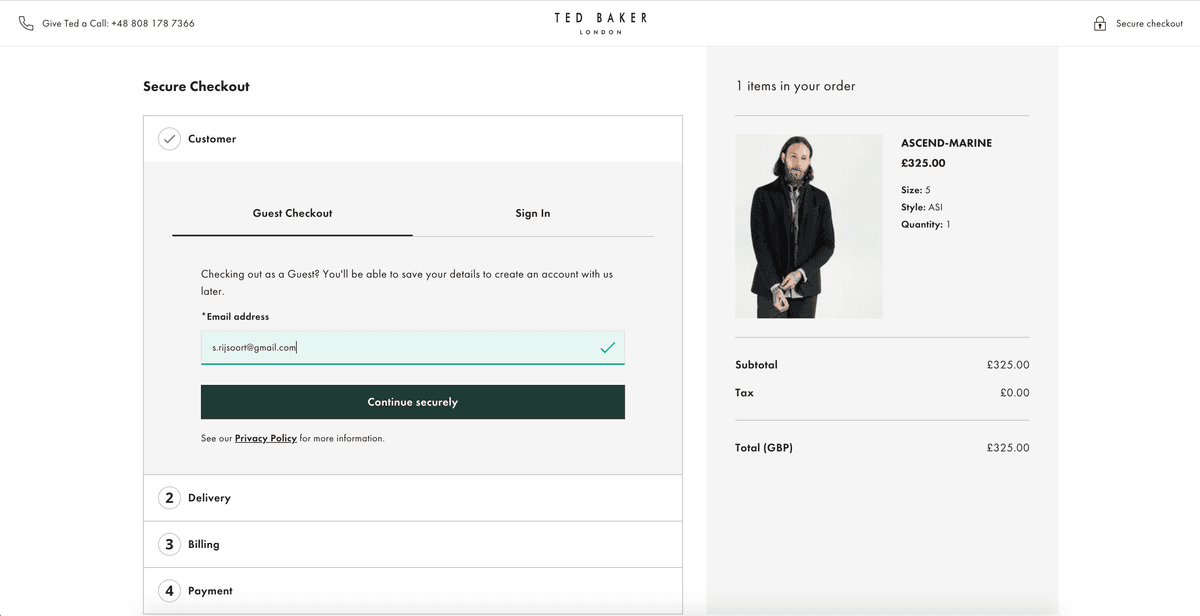
Task: Click the checkmark icon beside Customer
Action: (170, 138)
